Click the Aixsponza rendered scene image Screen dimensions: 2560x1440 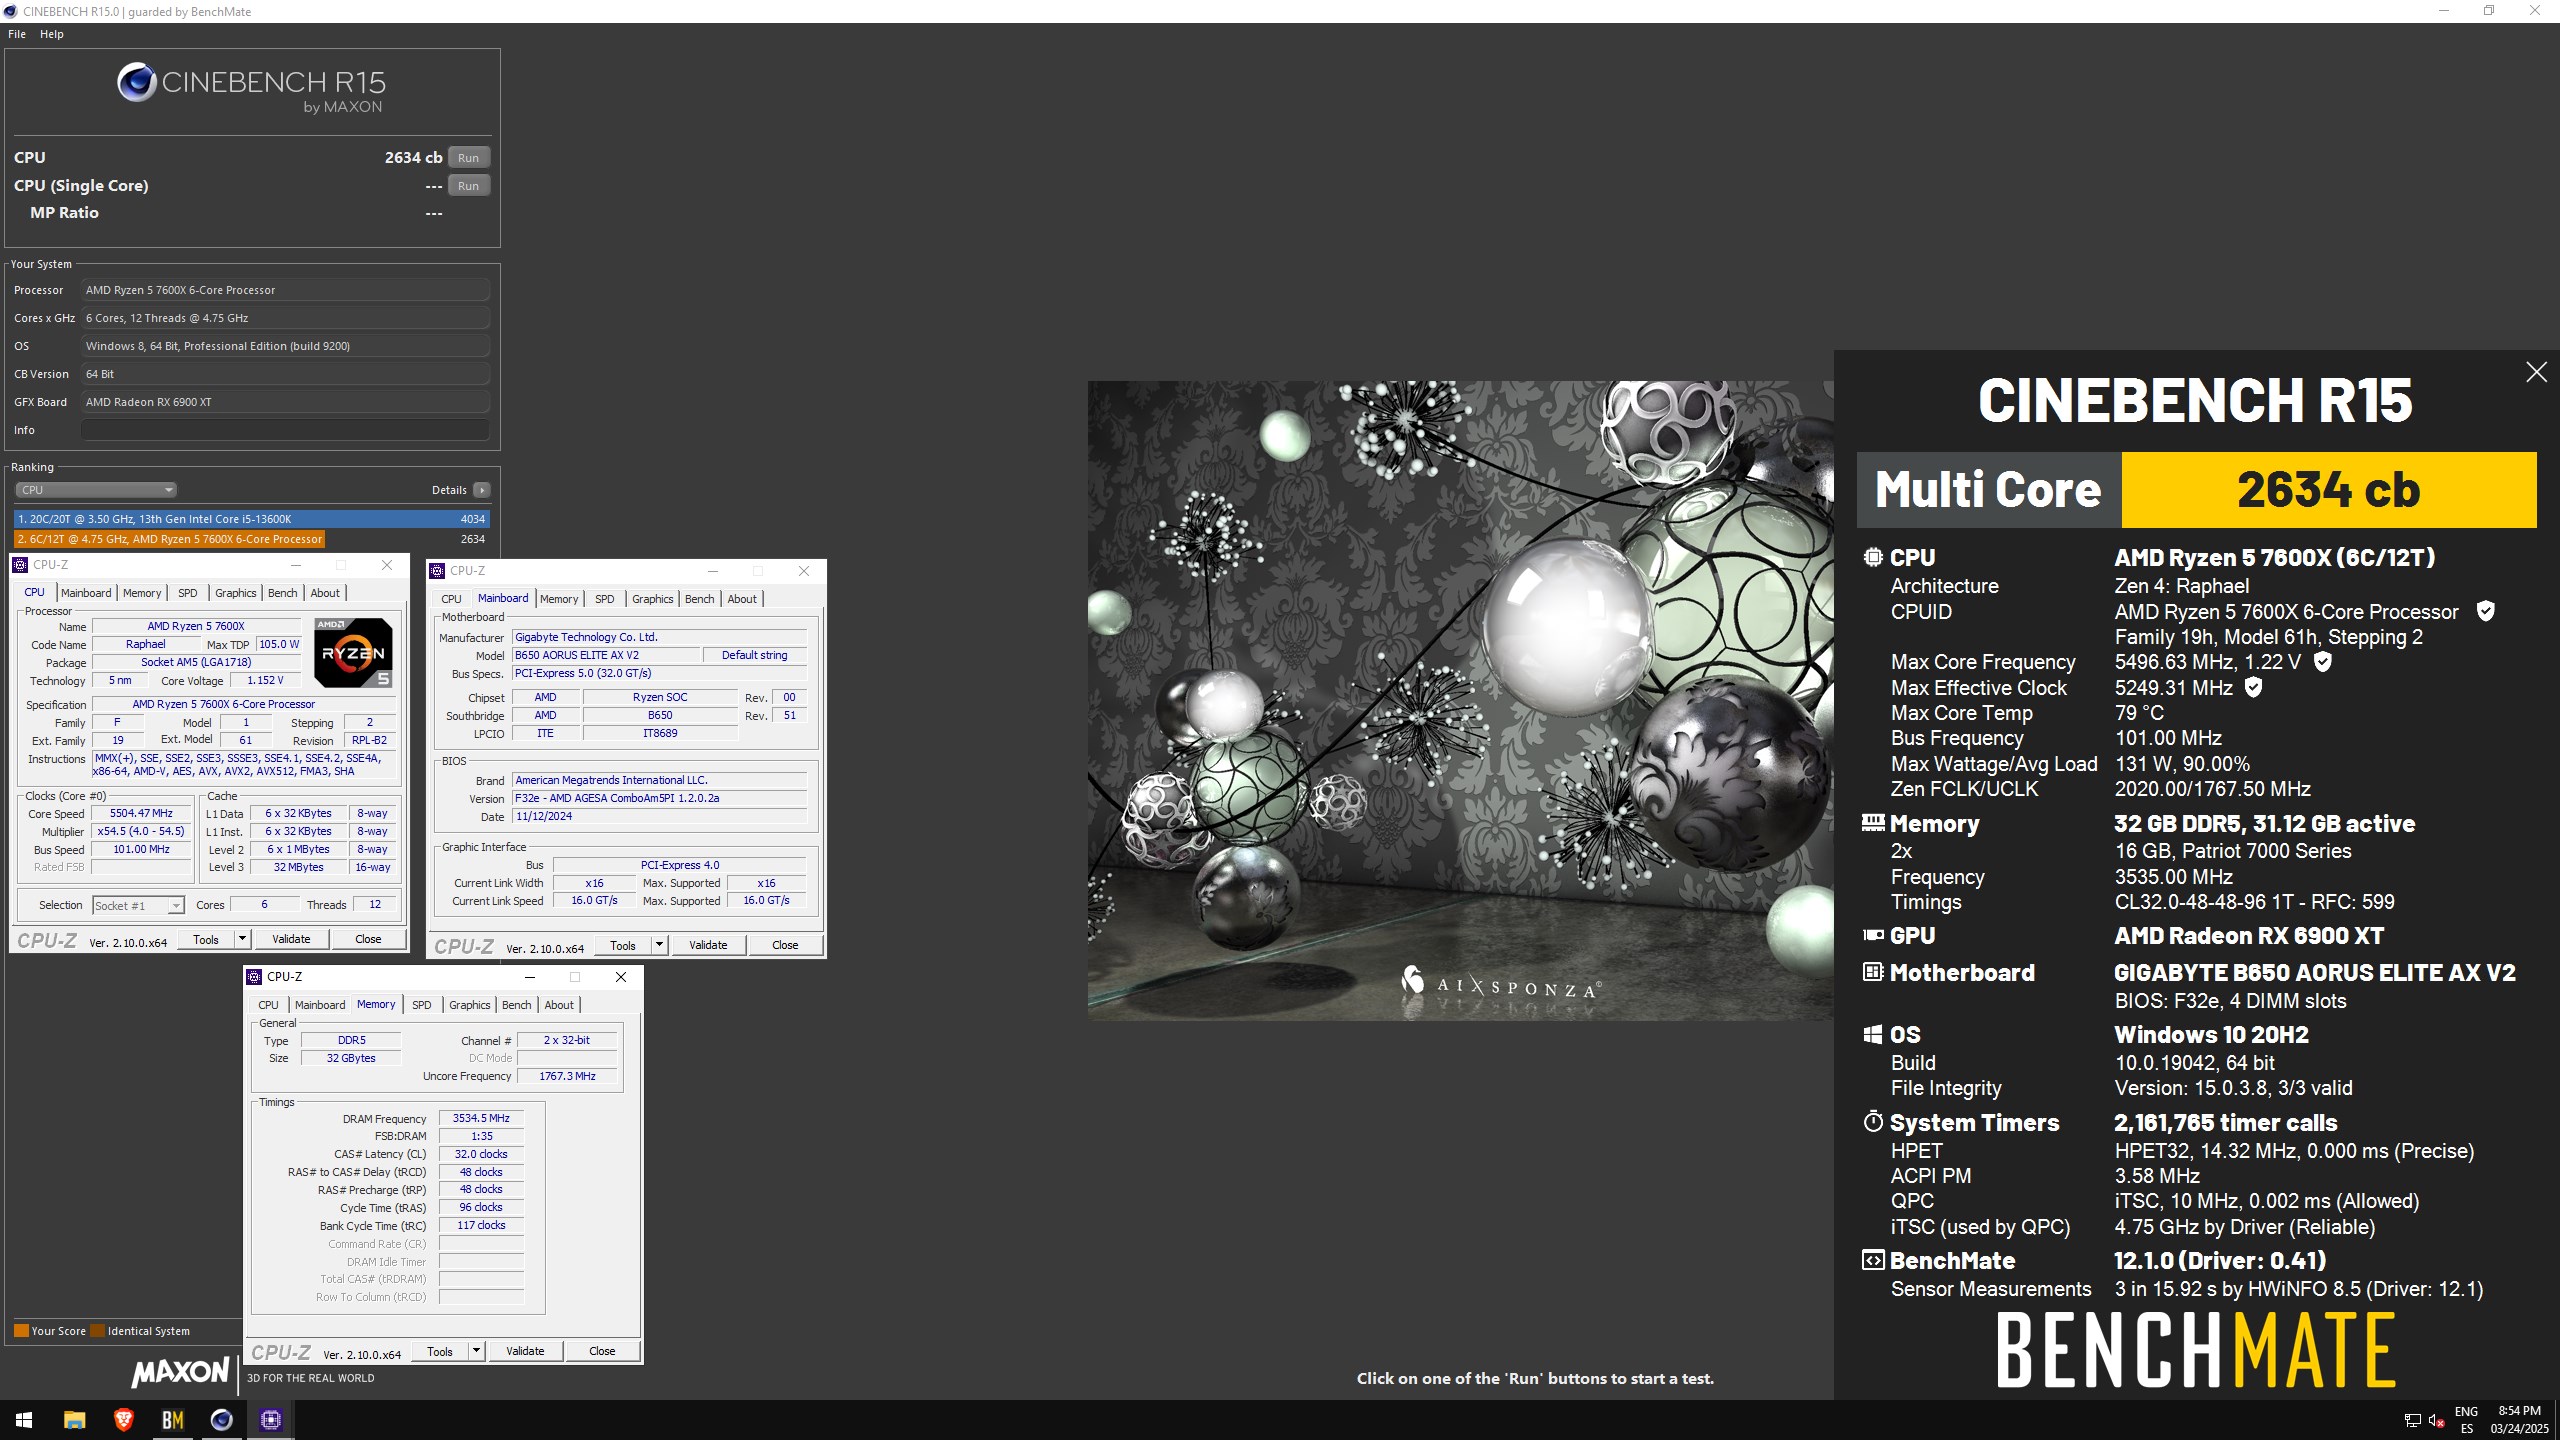[1461, 700]
